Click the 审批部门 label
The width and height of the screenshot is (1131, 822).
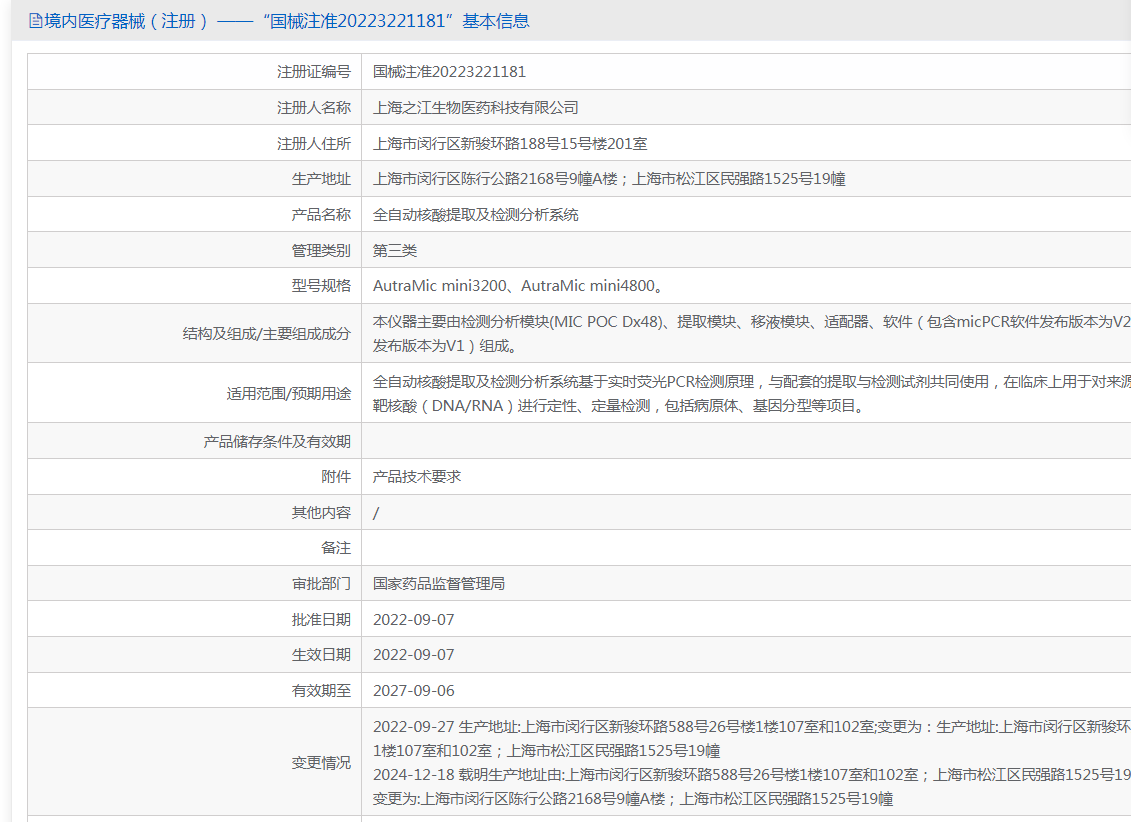(321, 584)
